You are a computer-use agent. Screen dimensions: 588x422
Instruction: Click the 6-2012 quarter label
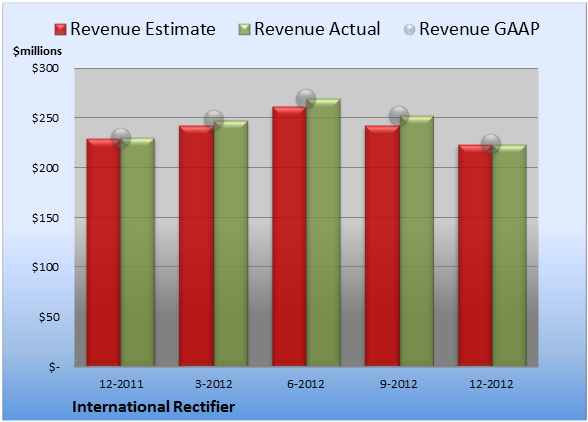(x=306, y=384)
